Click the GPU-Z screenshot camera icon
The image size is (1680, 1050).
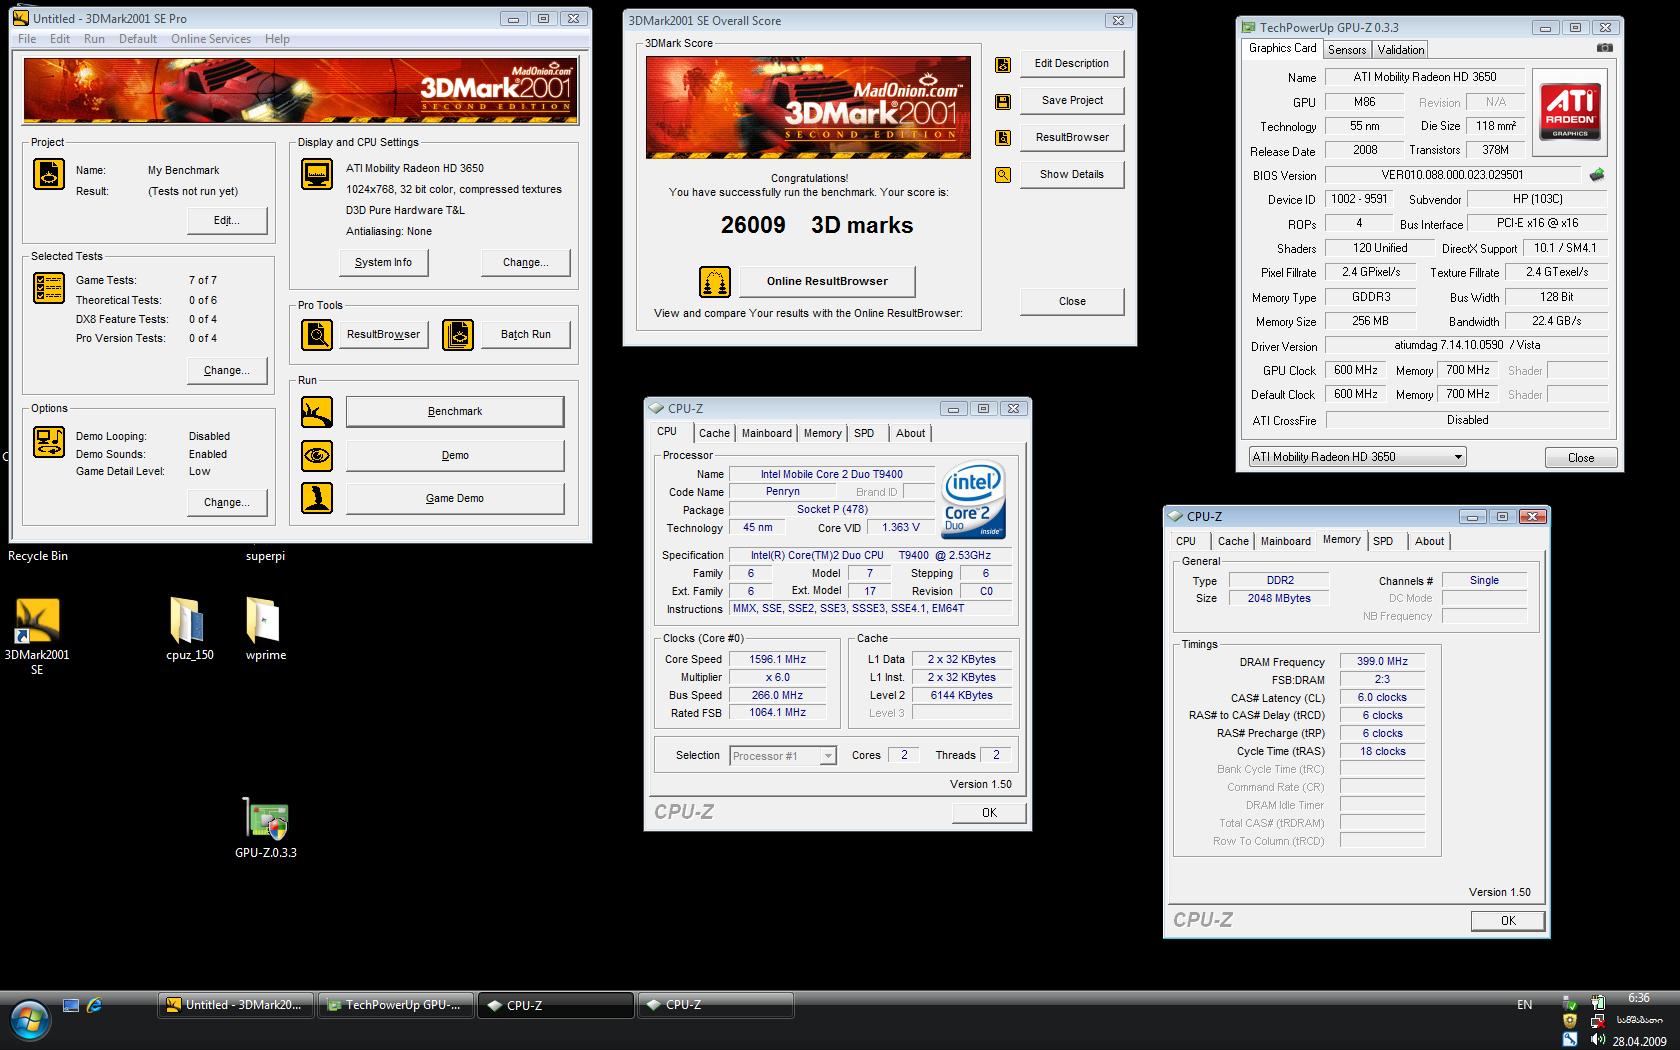point(1604,48)
